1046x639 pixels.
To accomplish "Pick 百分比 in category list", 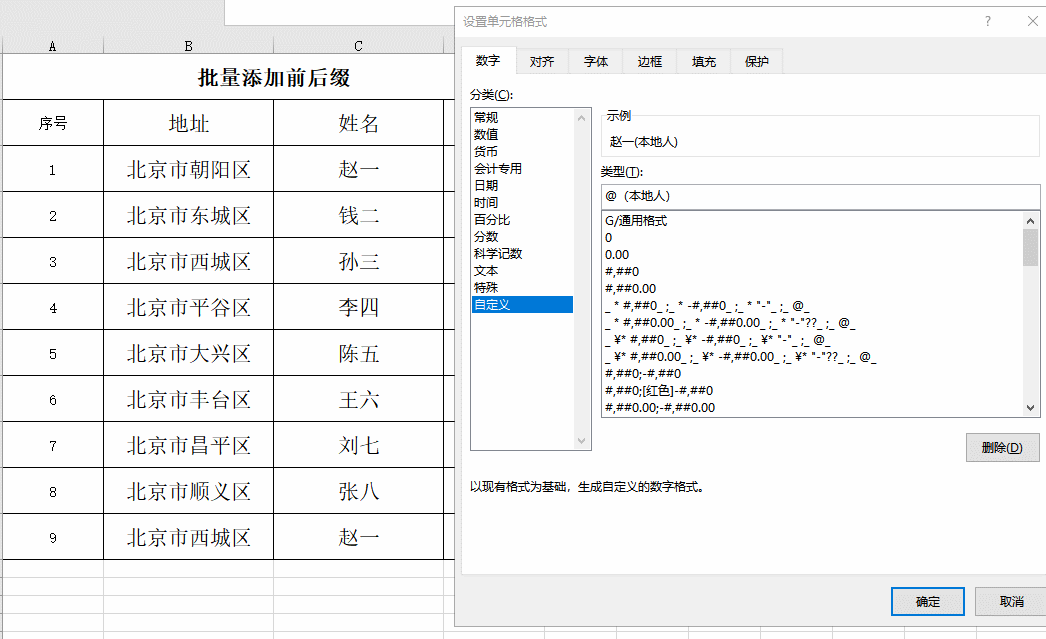I will click(522, 219).
